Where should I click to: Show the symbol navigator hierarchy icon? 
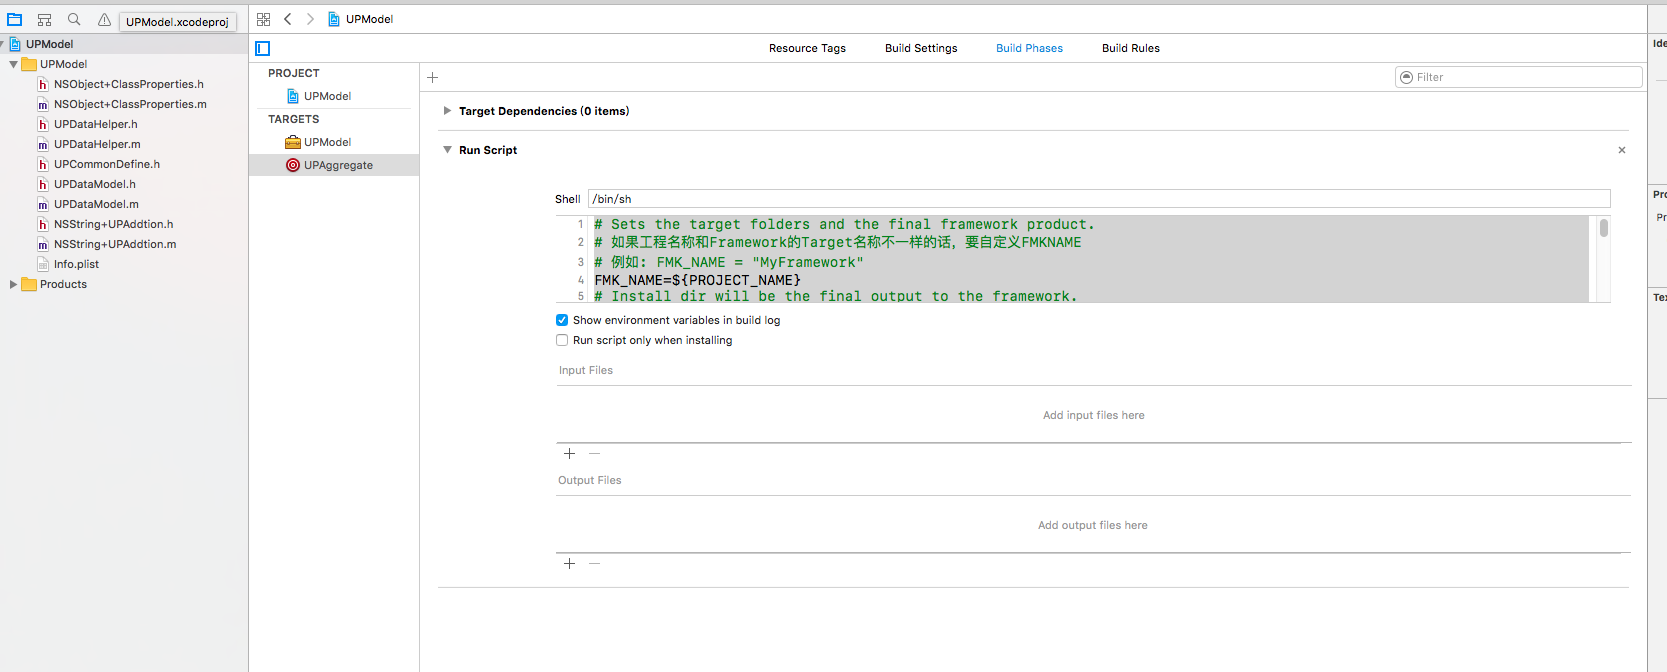click(44, 19)
